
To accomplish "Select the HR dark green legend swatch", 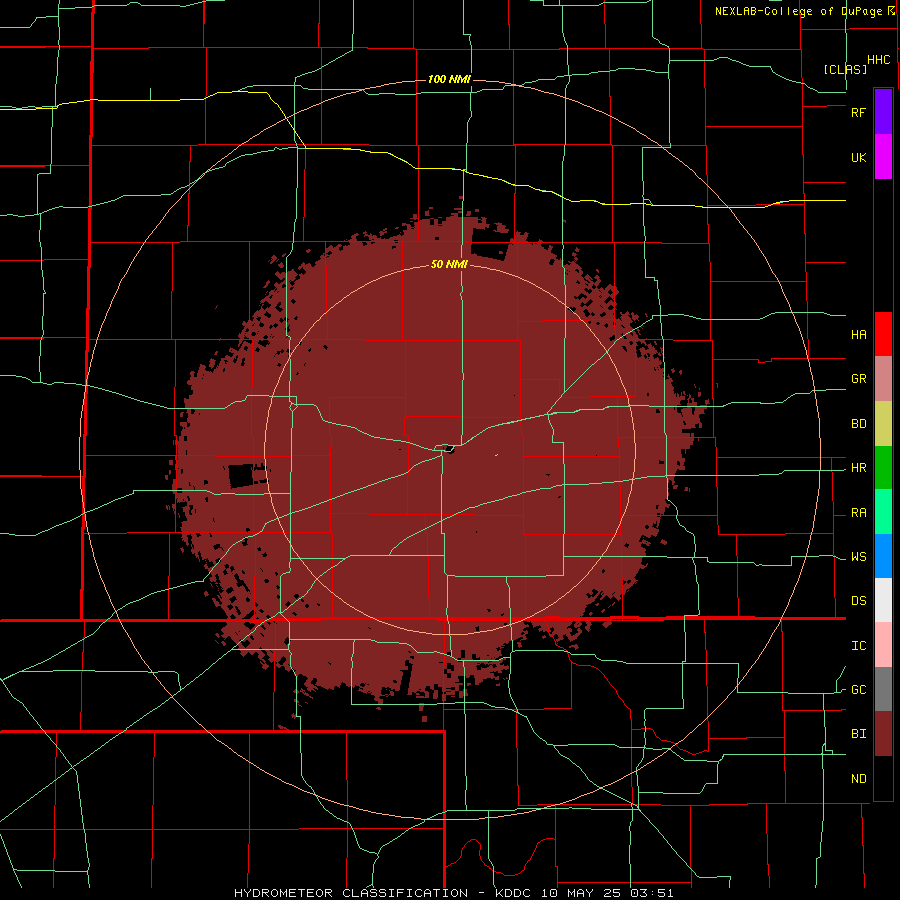I will tap(883, 468).
